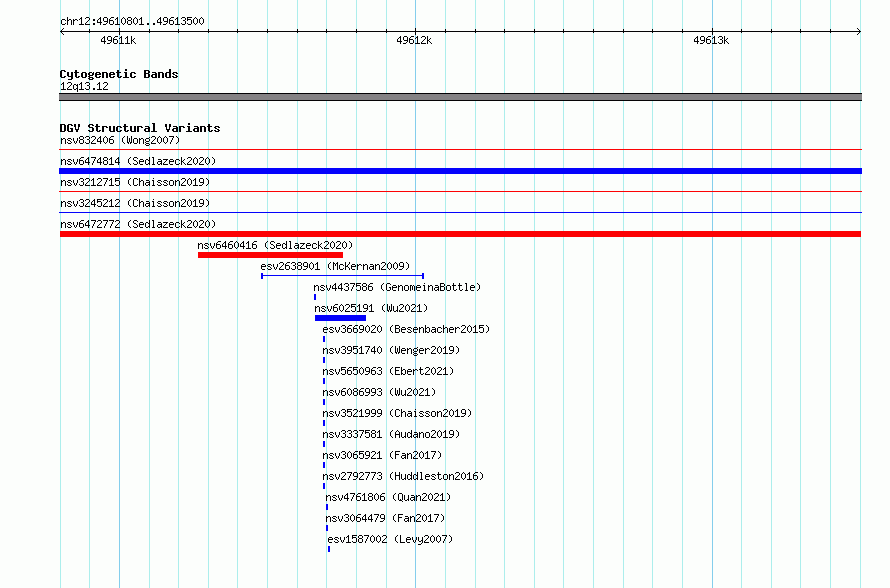This screenshot has width=890, height=588.
Task: Click the DGV Structural Variants track title
Action: click(x=140, y=128)
